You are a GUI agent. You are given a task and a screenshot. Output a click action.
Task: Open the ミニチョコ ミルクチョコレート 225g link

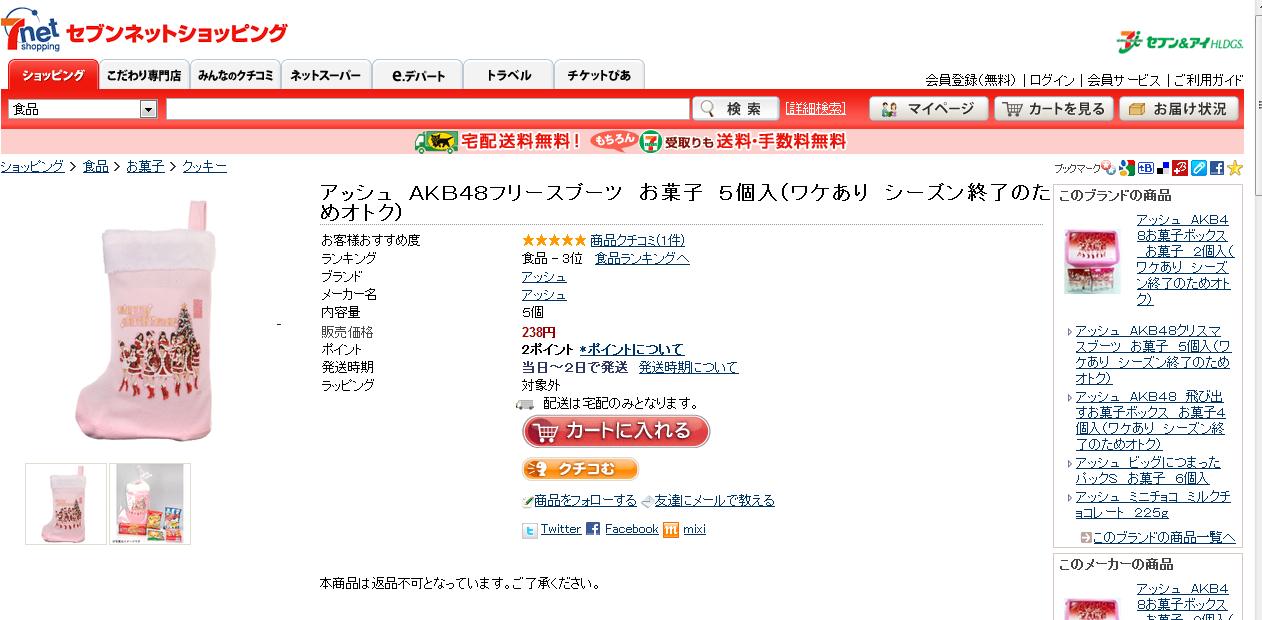[1153, 504]
